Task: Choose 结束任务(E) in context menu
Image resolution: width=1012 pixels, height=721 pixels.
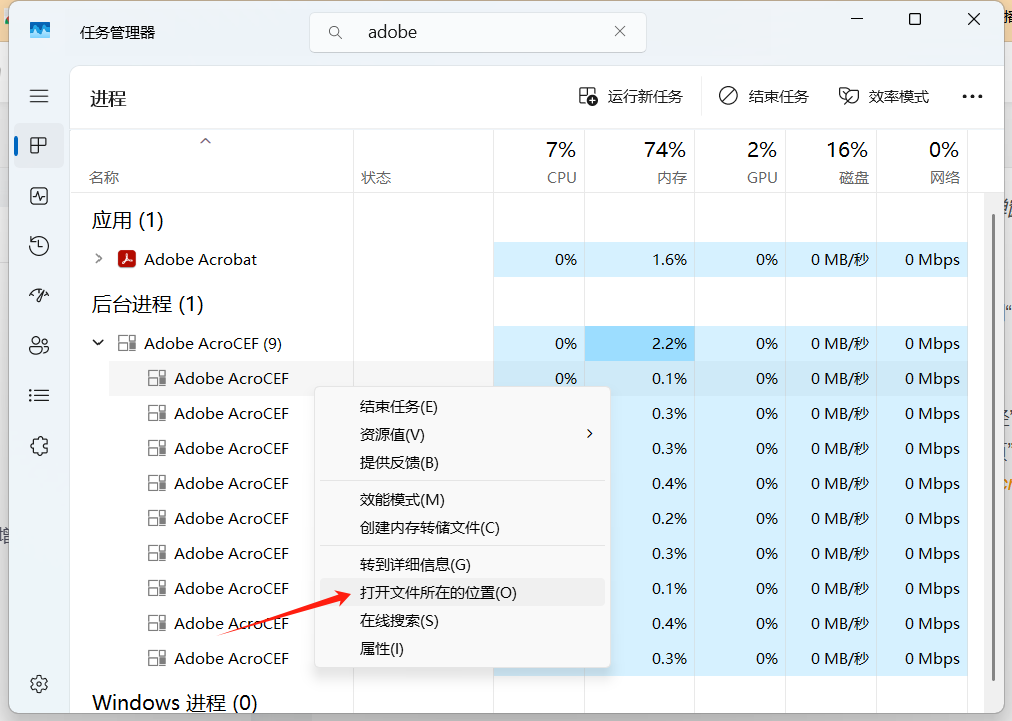Action: (462, 407)
